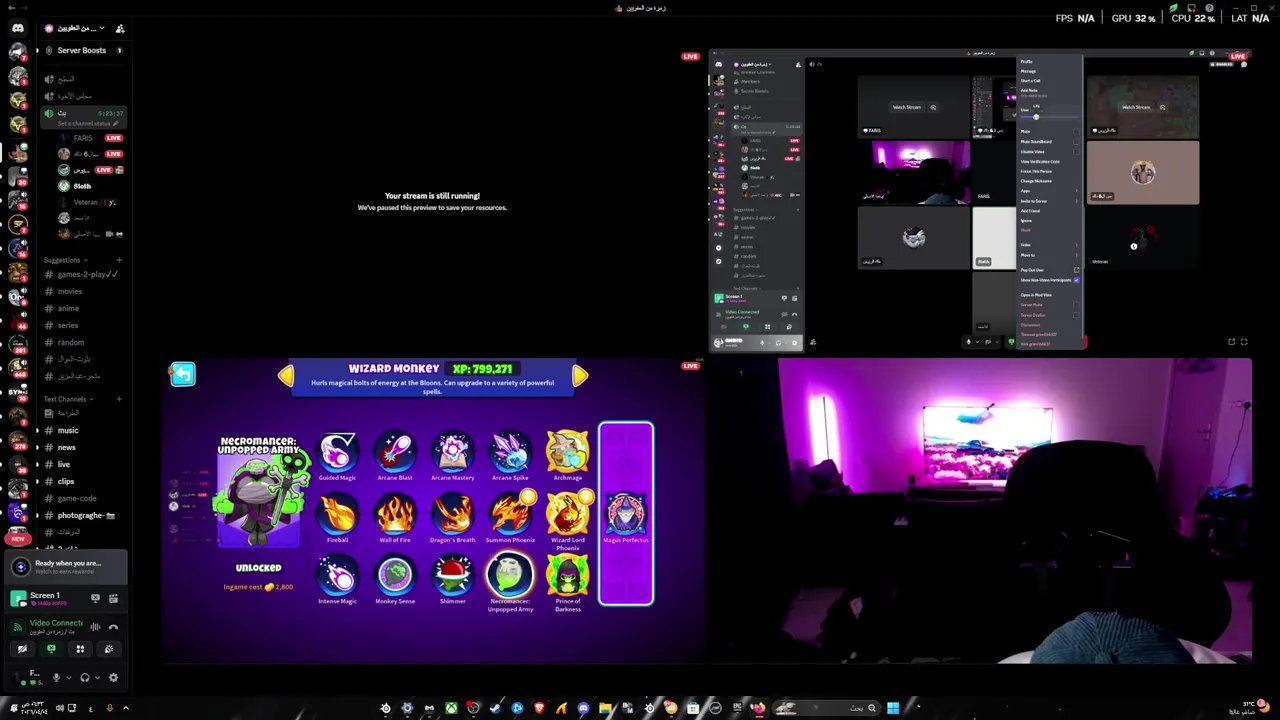Image resolution: width=1280 pixels, height=720 pixels.
Task: Expand microphone input options arrow
Action: click(69, 677)
